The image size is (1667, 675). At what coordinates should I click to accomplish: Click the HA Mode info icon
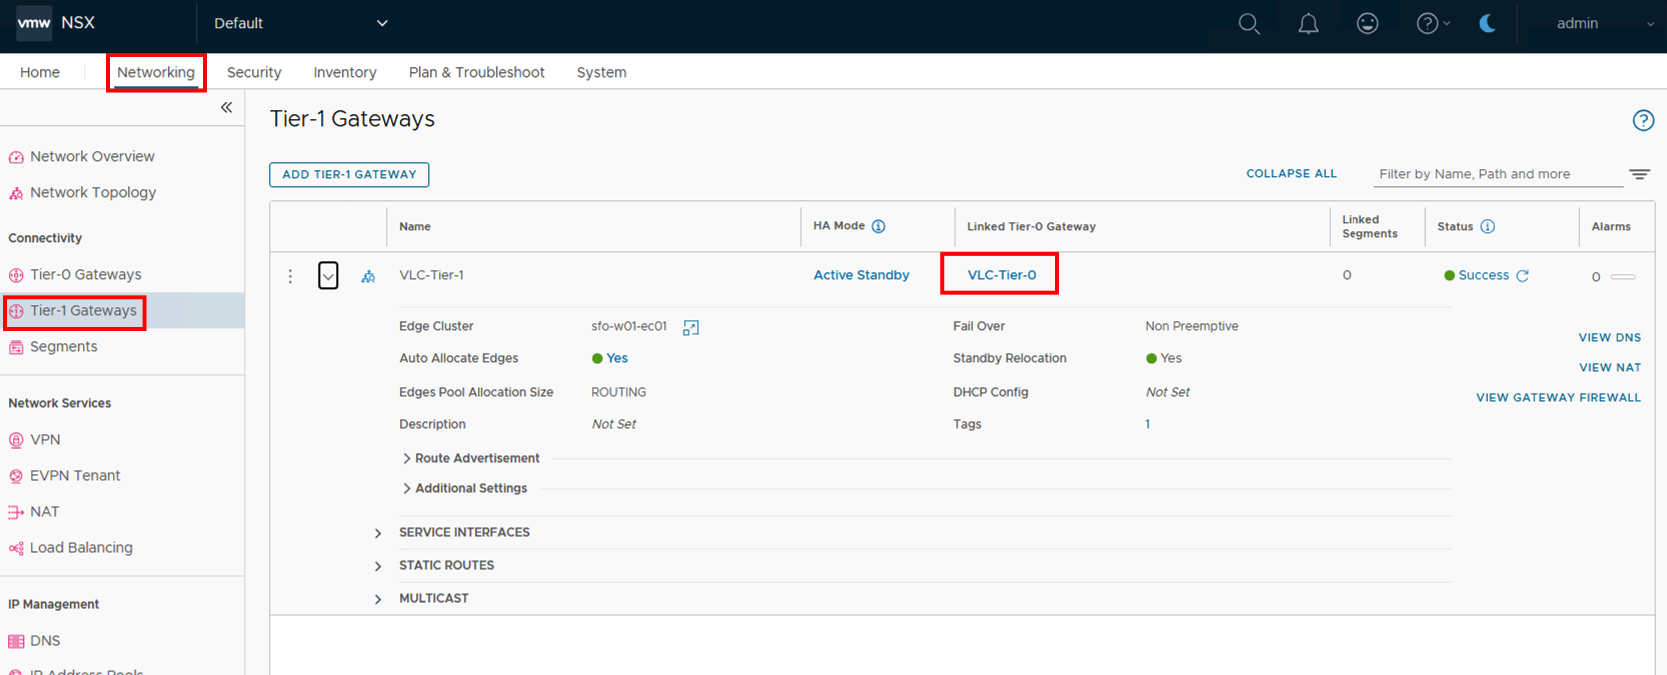[x=878, y=227]
